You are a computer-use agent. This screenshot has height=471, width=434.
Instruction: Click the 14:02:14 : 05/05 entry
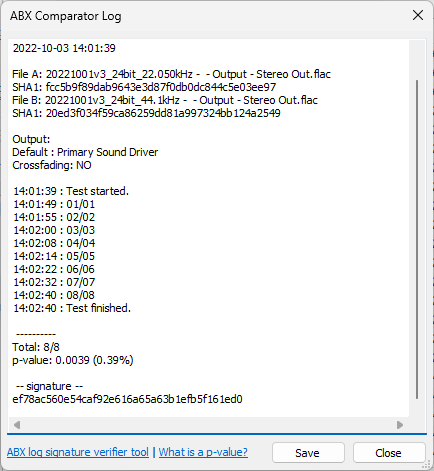point(54,256)
